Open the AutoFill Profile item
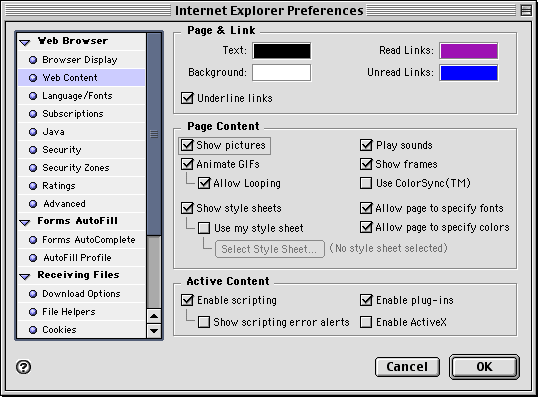Screen dimensions: 538x397 point(82,258)
